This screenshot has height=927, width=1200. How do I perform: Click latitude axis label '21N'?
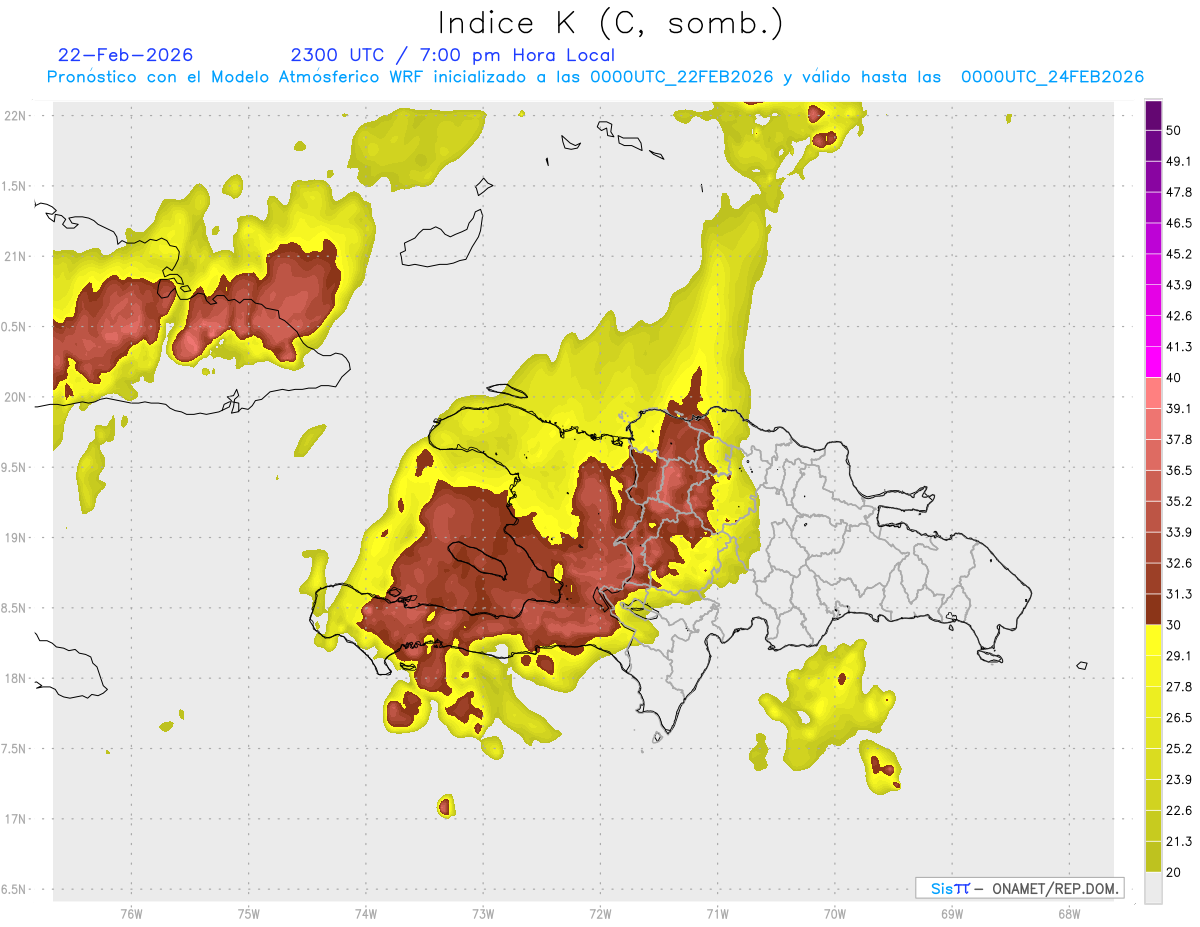pos(17,256)
